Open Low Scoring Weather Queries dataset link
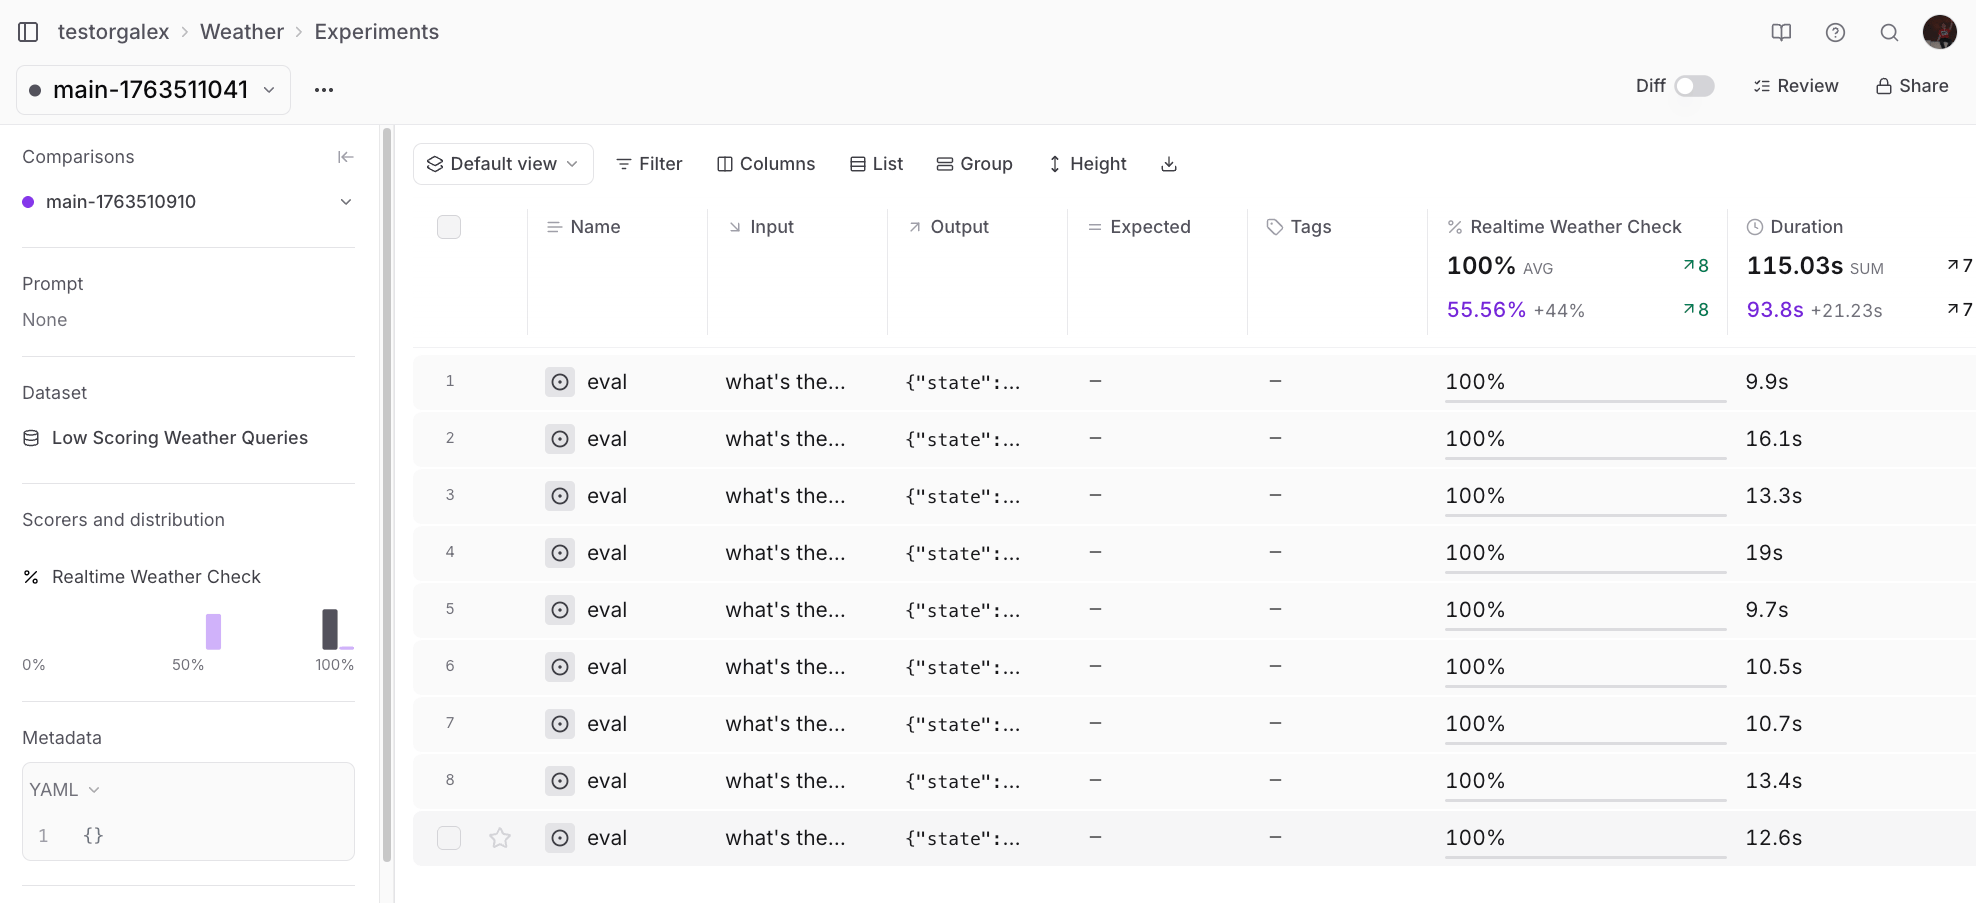The image size is (1976, 903). [180, 438]
